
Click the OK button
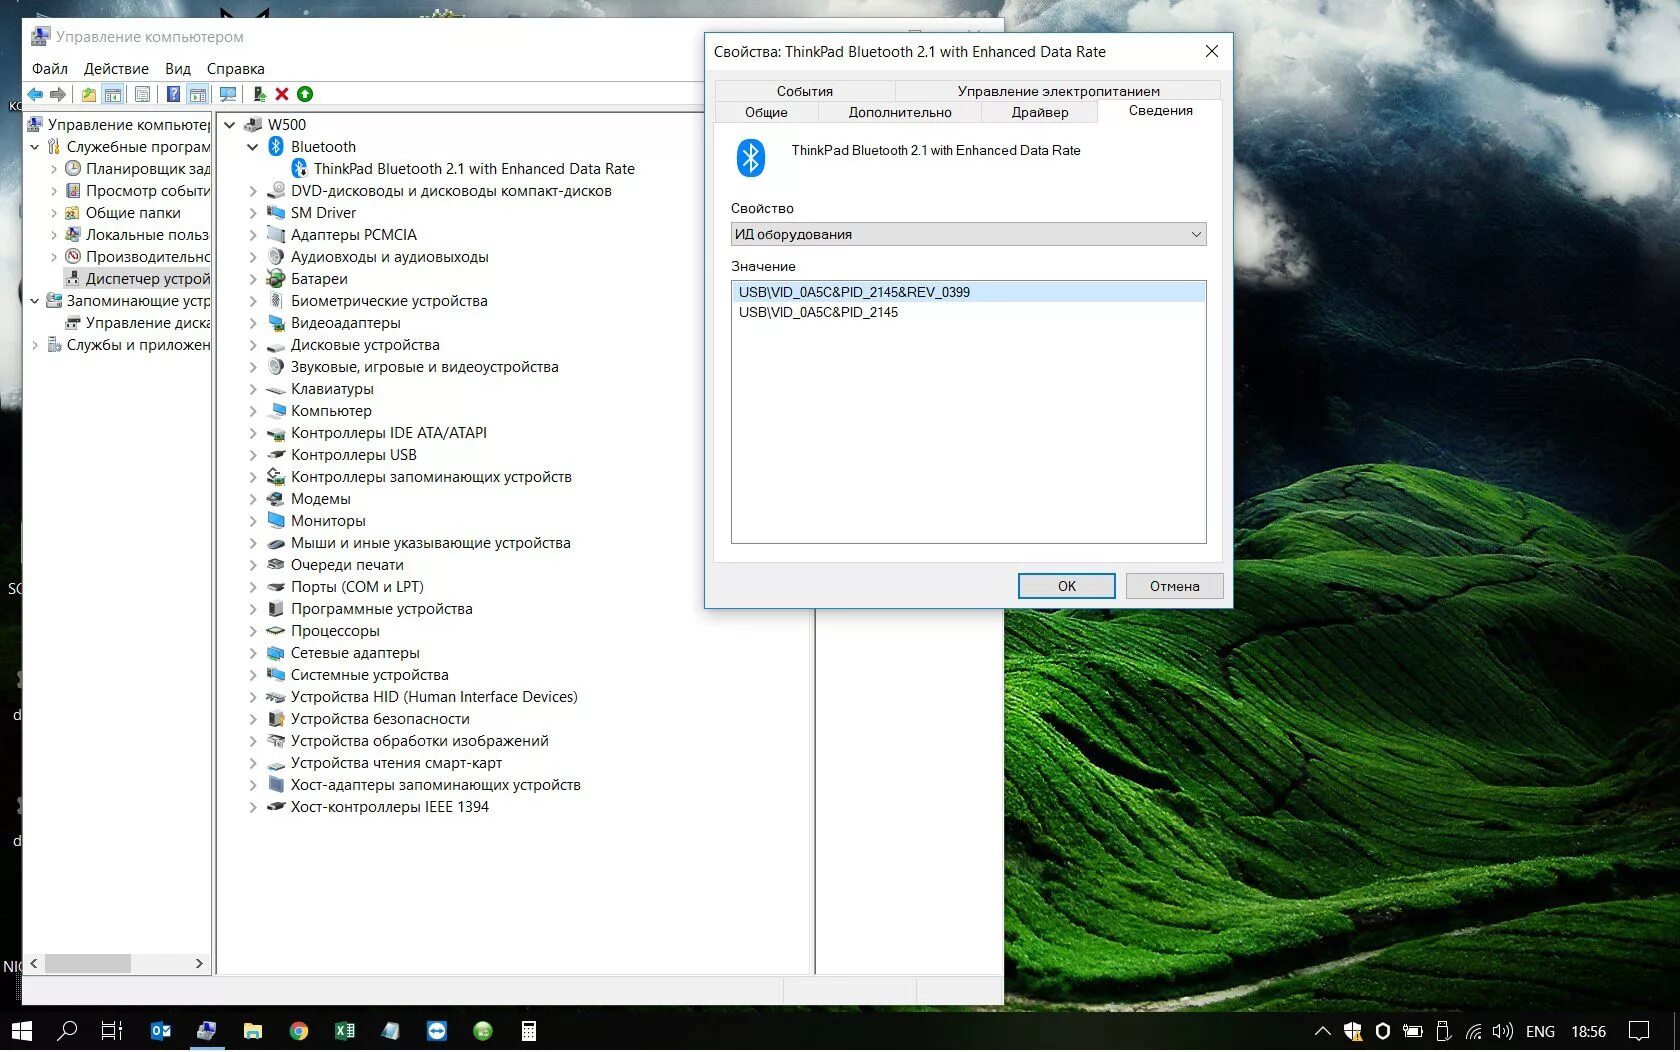[x=1067, y=586]
